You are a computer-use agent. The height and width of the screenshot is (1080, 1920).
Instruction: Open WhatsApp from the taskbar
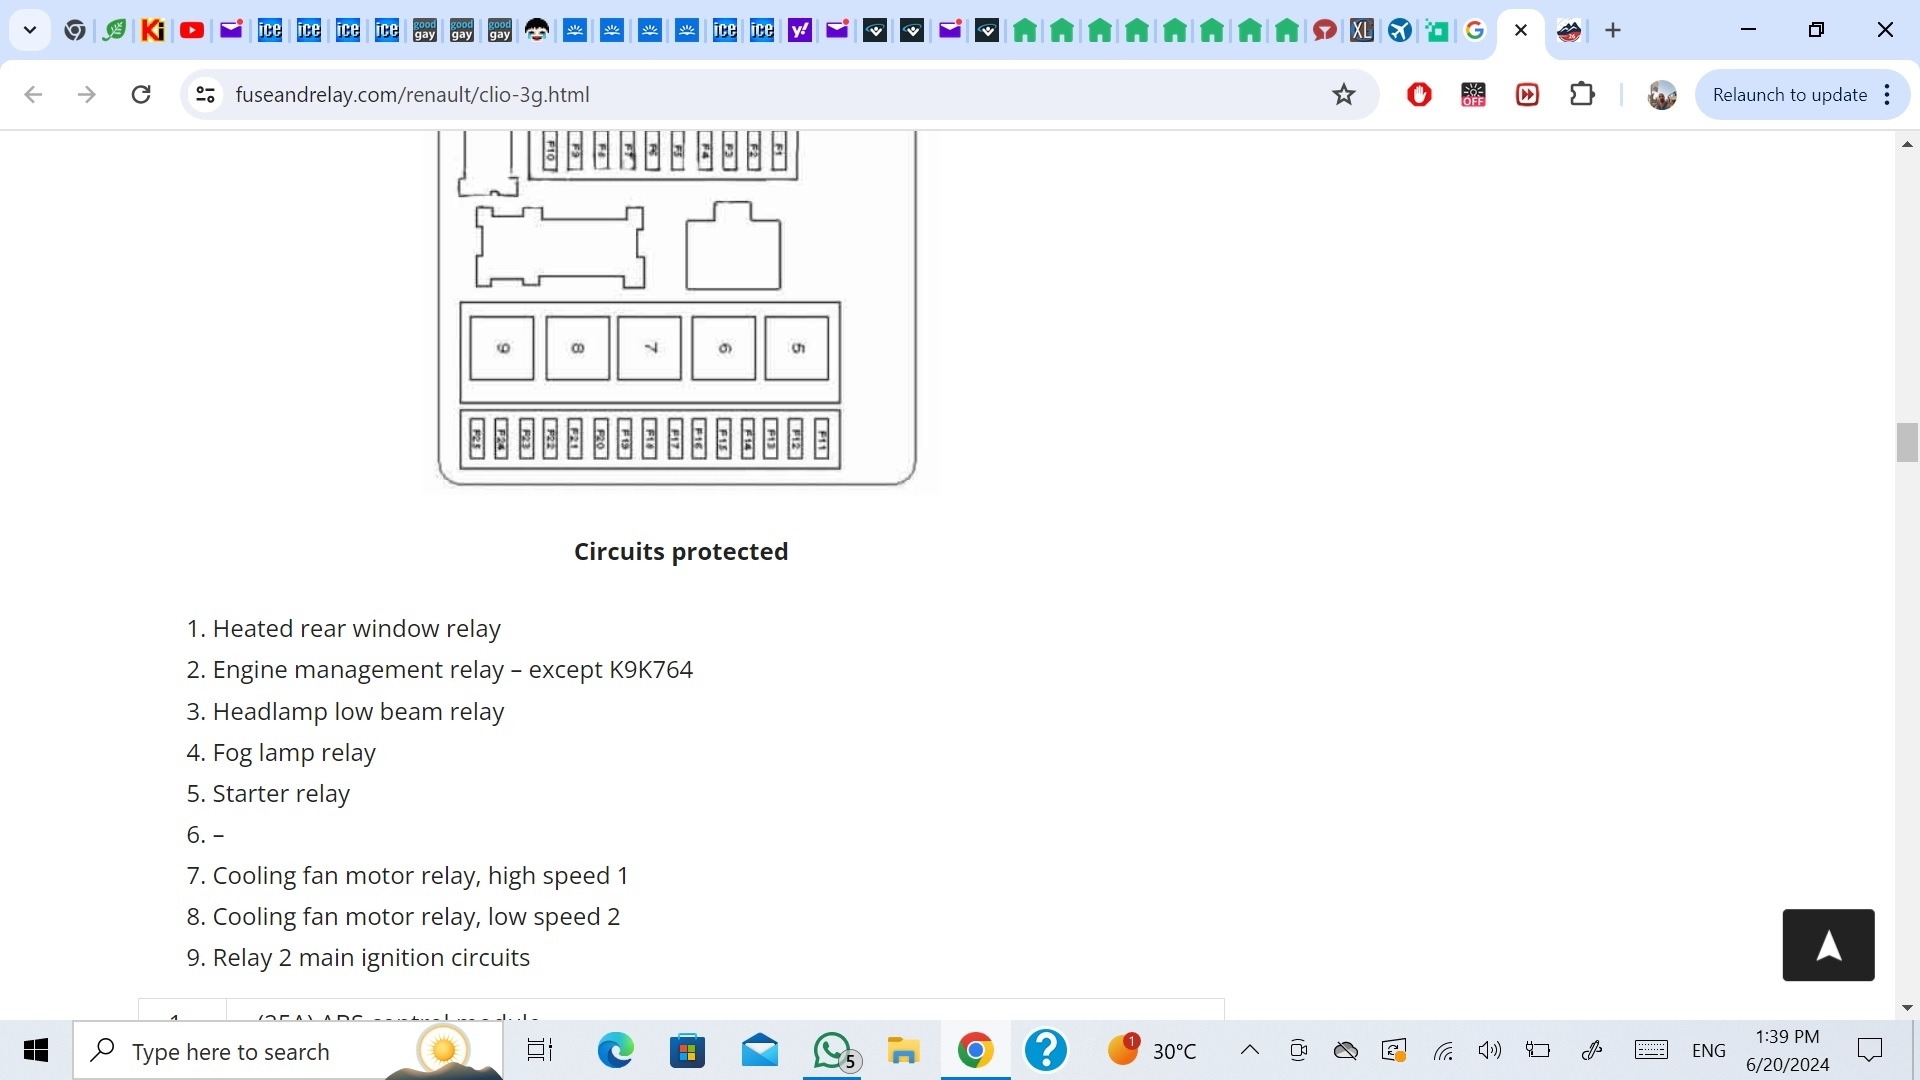(x=833, y=1051)
